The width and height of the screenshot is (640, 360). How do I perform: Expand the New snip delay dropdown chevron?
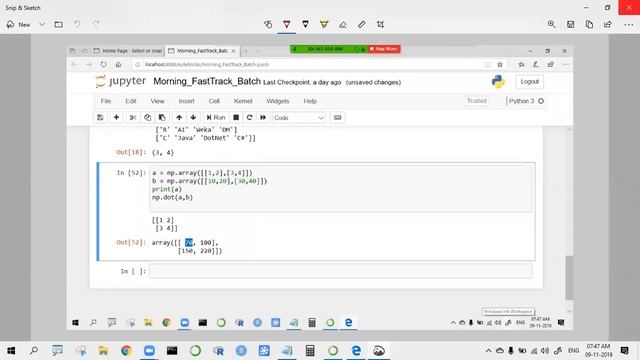point(42,24)
